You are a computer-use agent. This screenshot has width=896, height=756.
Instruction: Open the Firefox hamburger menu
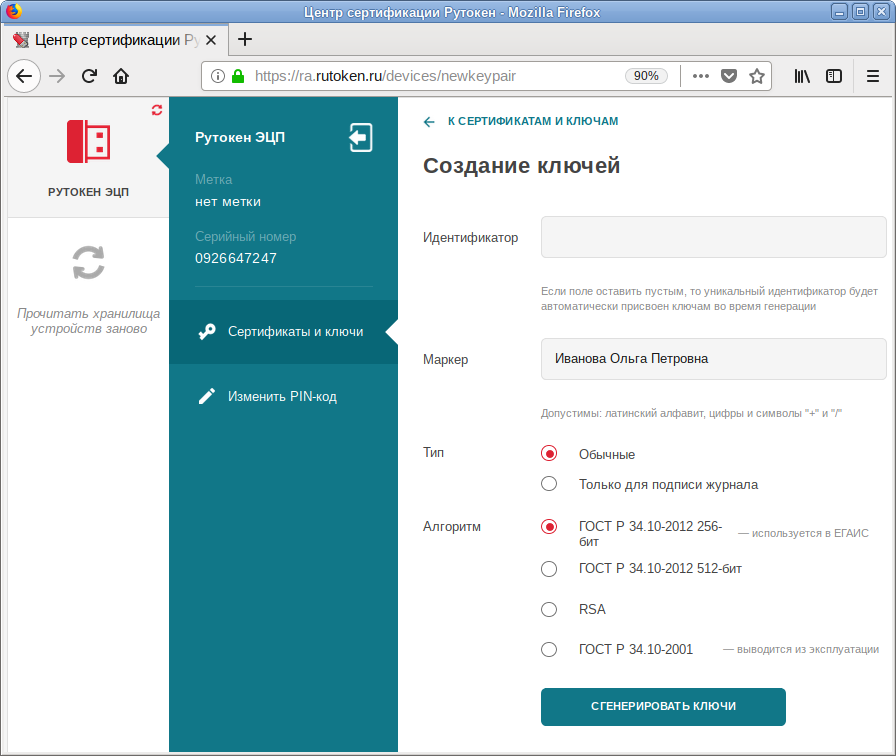(x=873, y=76)
